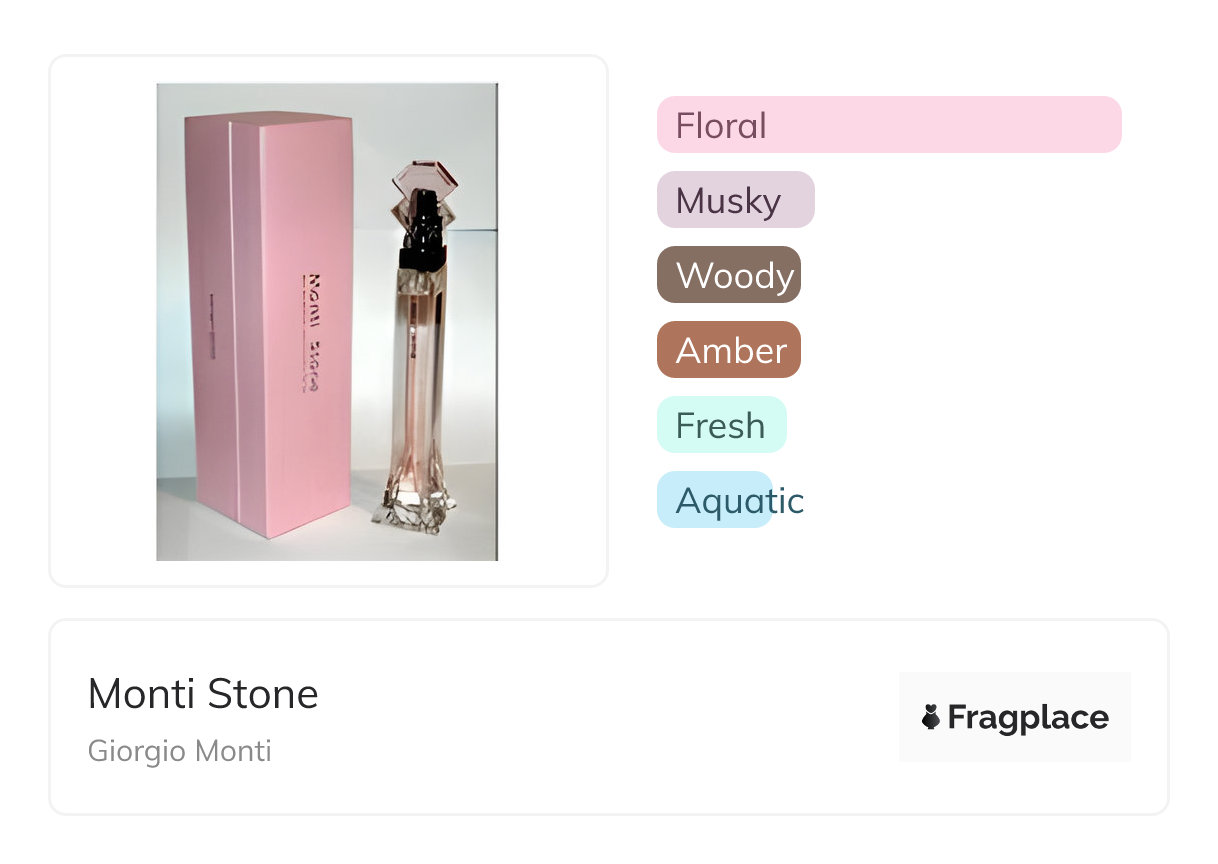
Task: Click the hexagonal pink bottle stopper
Action: pos(423,178)
